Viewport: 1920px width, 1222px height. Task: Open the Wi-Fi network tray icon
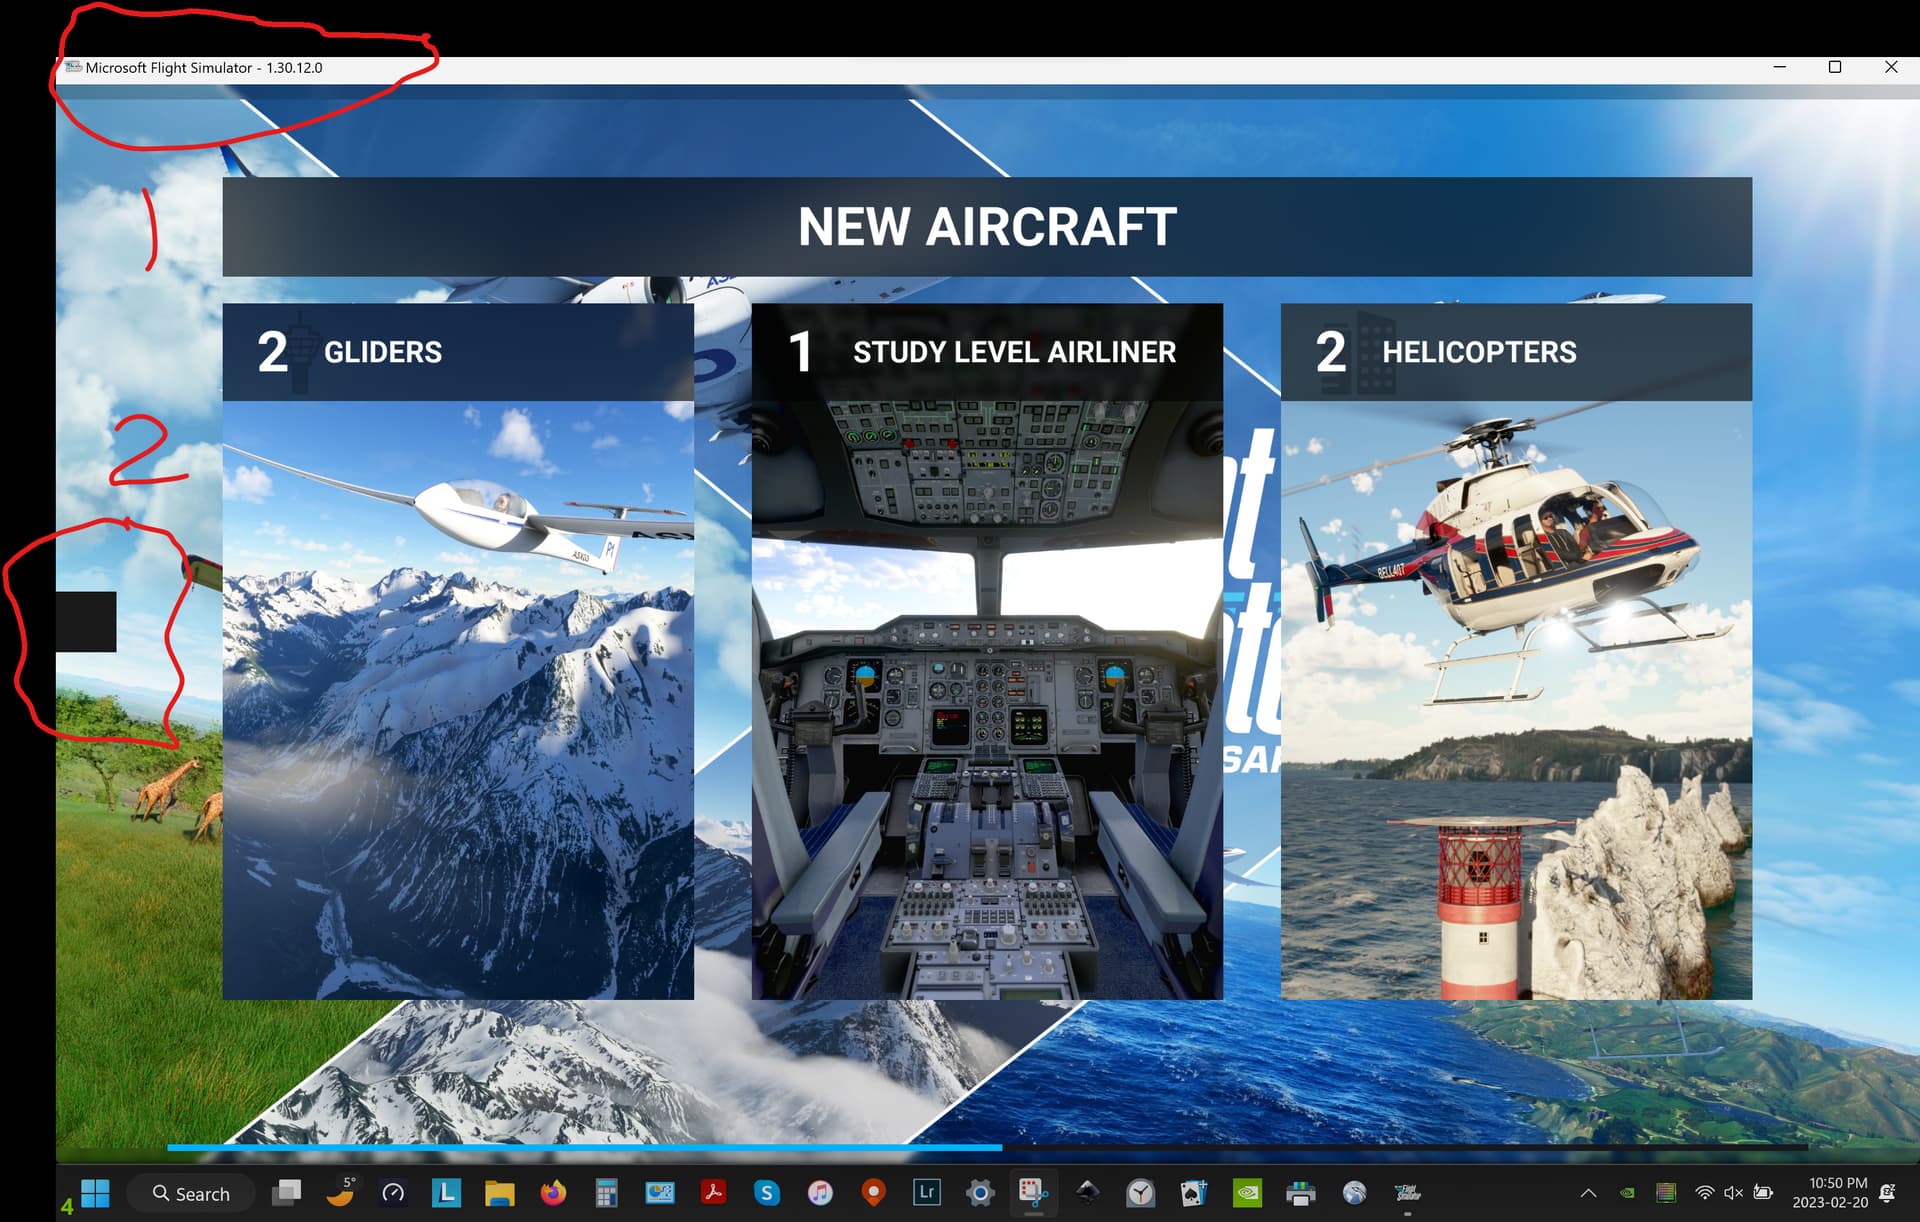(1705, 1193)
